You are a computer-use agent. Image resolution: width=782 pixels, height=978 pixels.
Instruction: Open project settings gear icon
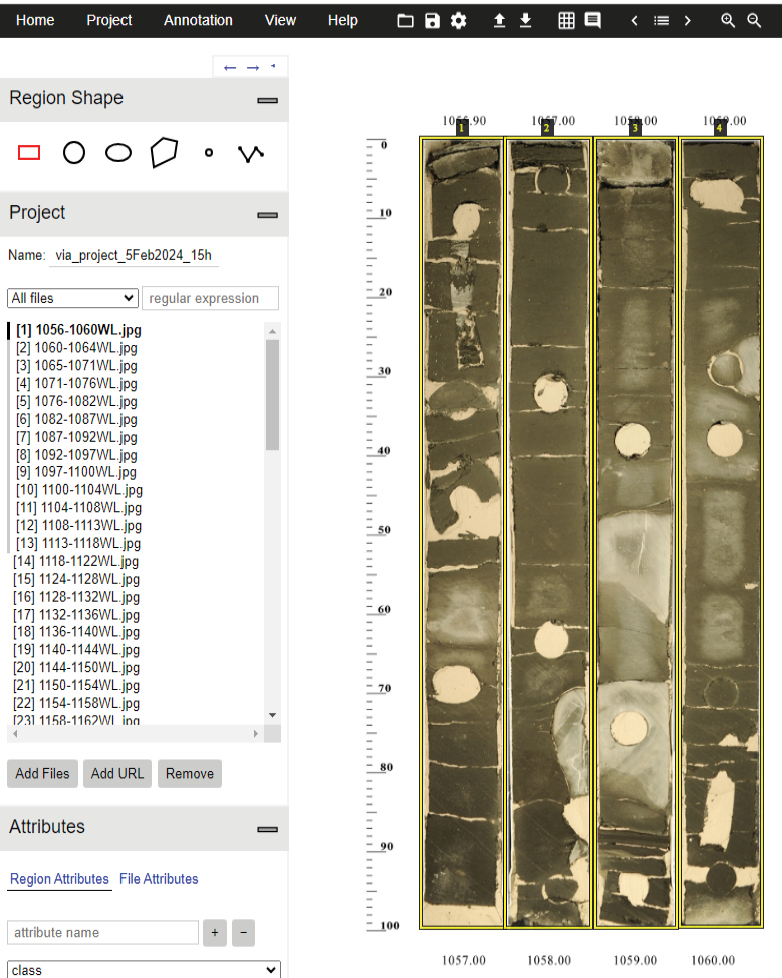[458, 20]
